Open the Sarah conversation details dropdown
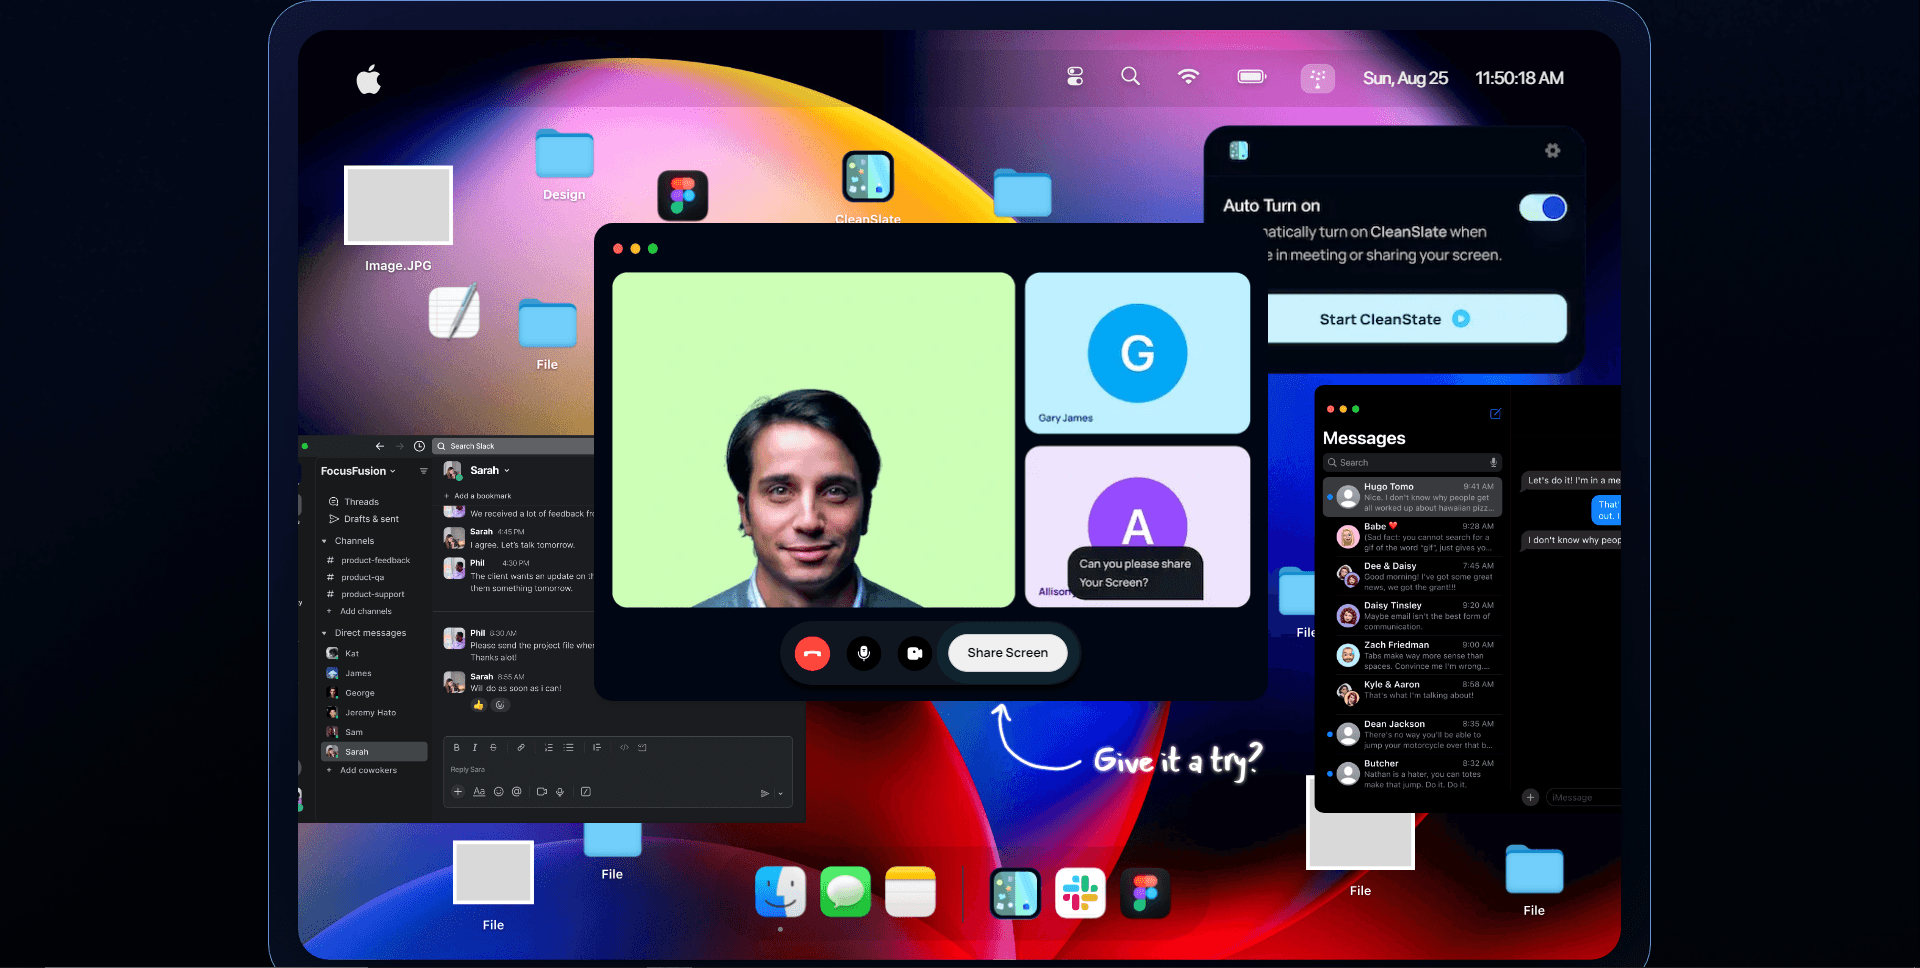The image size is (1920, 968). coord(490,470)
